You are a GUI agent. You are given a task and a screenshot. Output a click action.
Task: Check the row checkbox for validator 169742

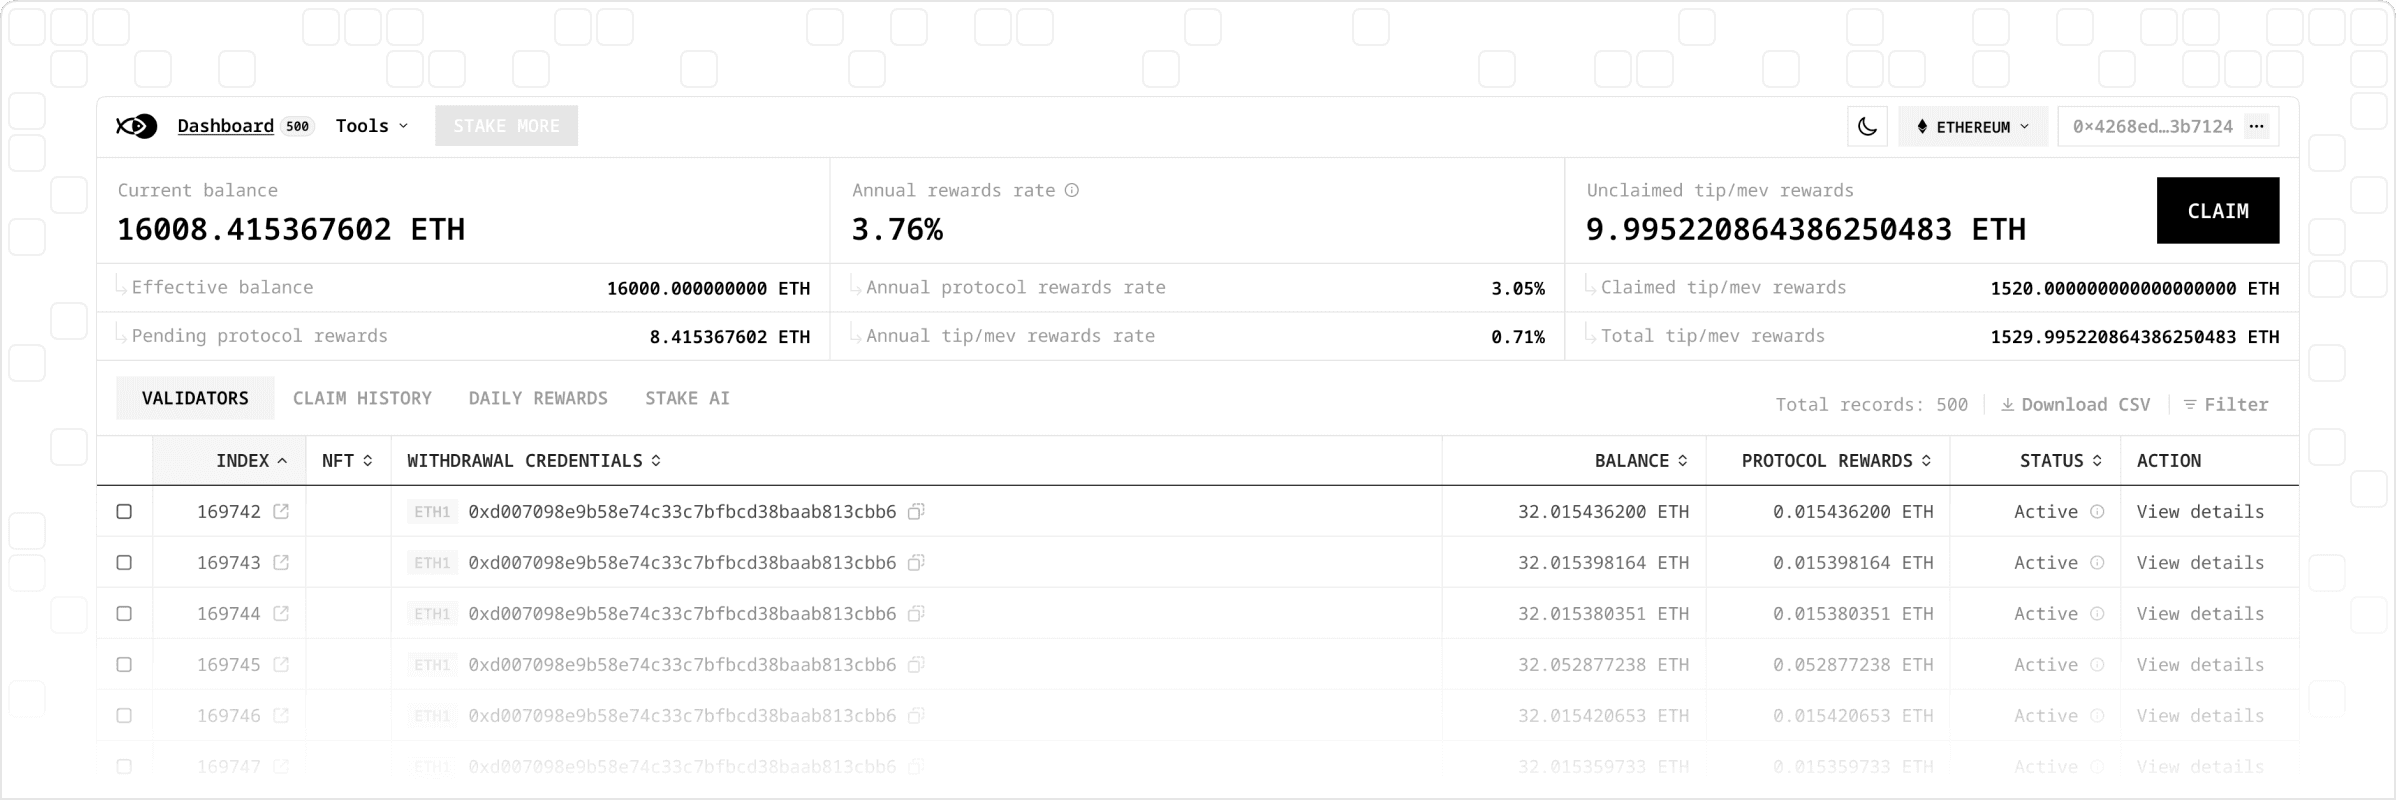(x=124, y=511)
